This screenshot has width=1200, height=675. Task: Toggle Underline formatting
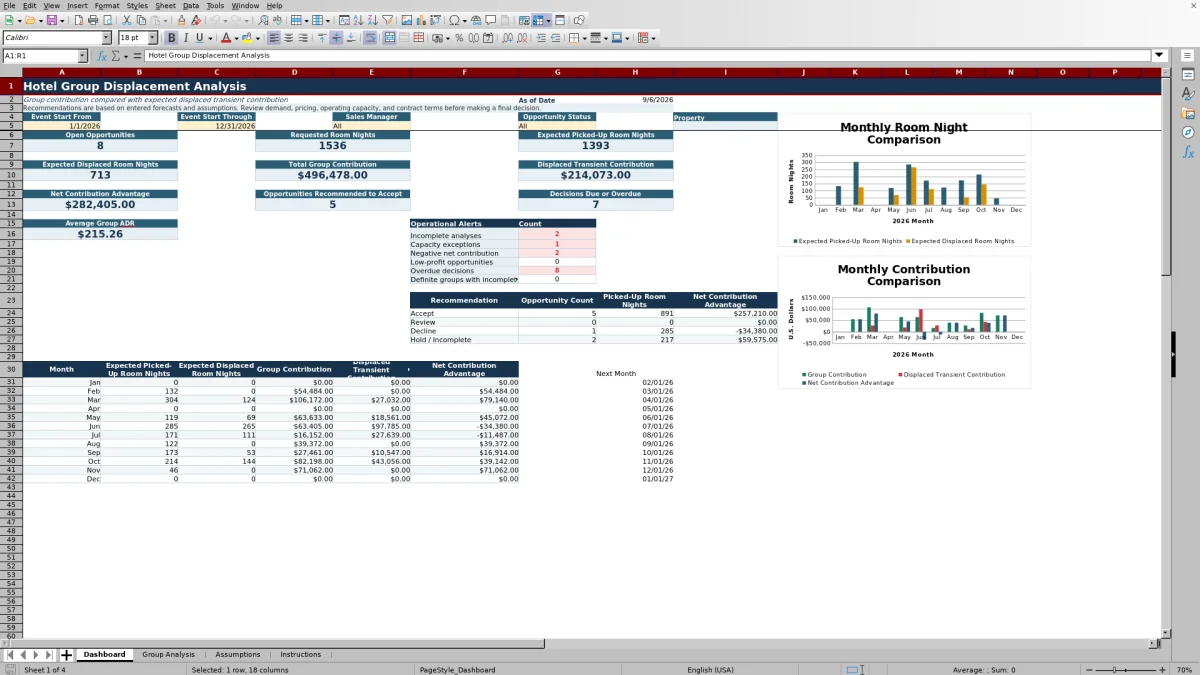tap(200, 38)
